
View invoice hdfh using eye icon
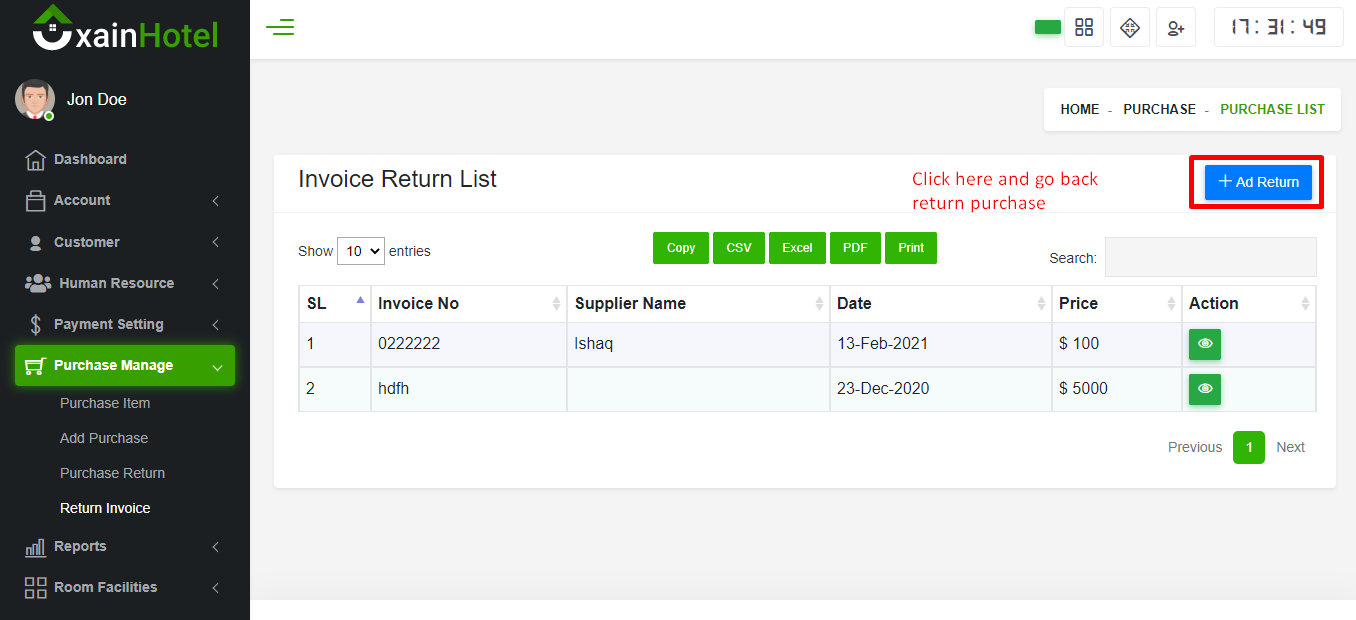coord(1205,389)
